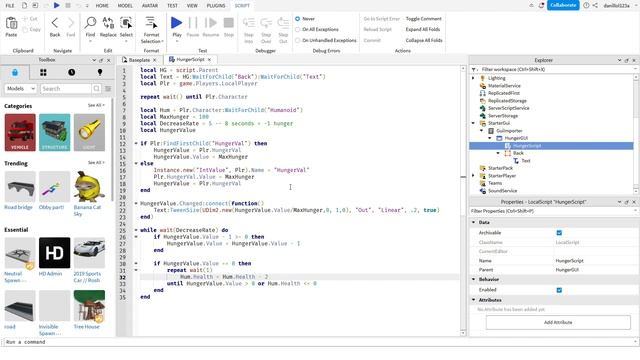The width and height of the screenshot is (640, 360).
Task: Click the Resume test icon
Action: coord(211,23)
